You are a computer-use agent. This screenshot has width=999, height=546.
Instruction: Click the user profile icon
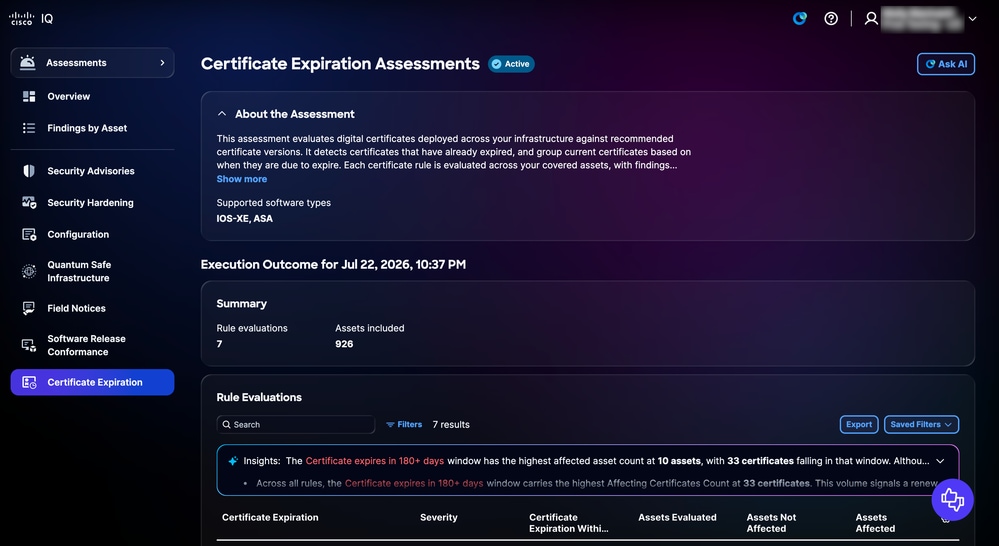871,18
